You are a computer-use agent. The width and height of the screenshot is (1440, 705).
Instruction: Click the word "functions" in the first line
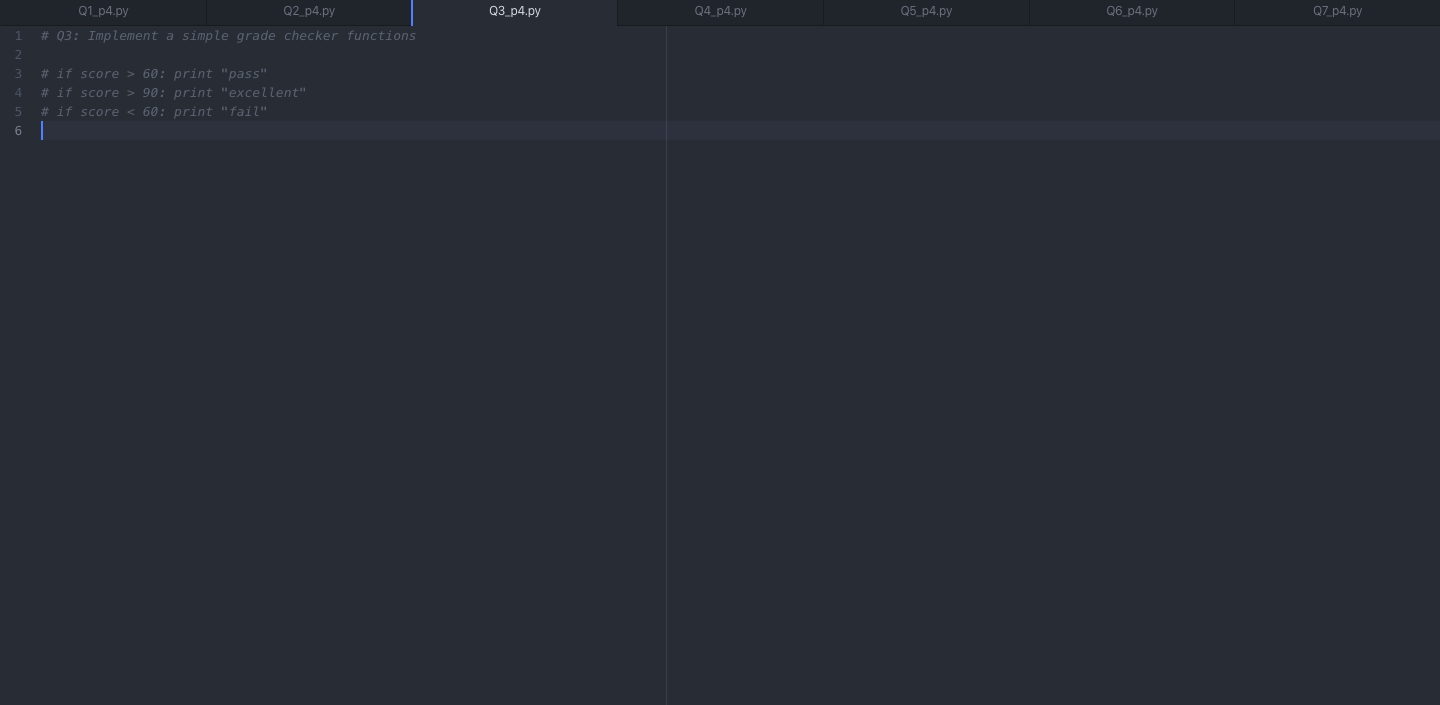(x=381, y=36)
